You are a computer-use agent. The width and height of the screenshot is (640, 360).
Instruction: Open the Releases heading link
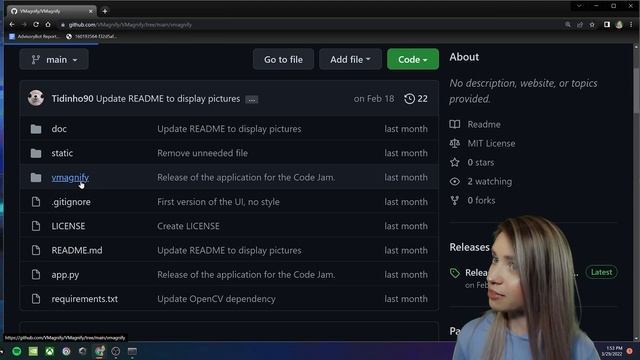pos(469,247)
